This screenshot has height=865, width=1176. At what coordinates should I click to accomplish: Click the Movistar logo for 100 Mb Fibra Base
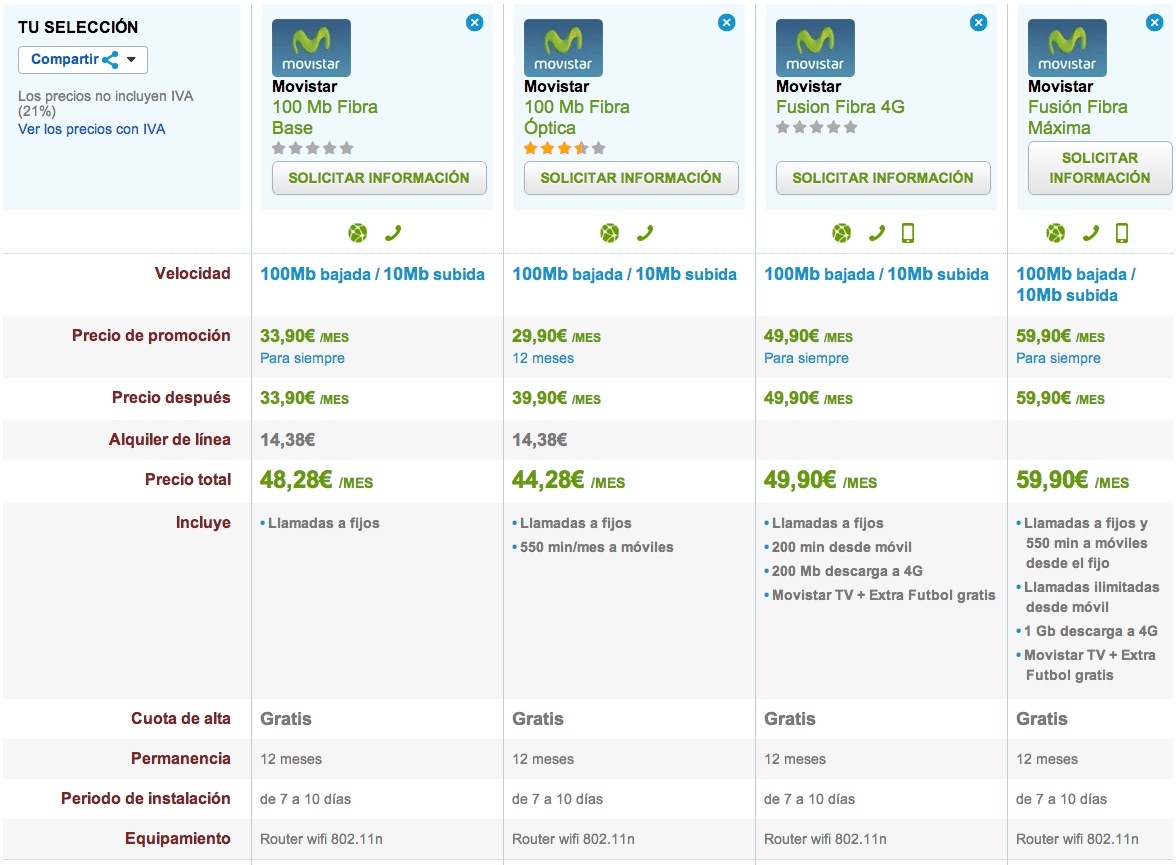click(311, 48)
